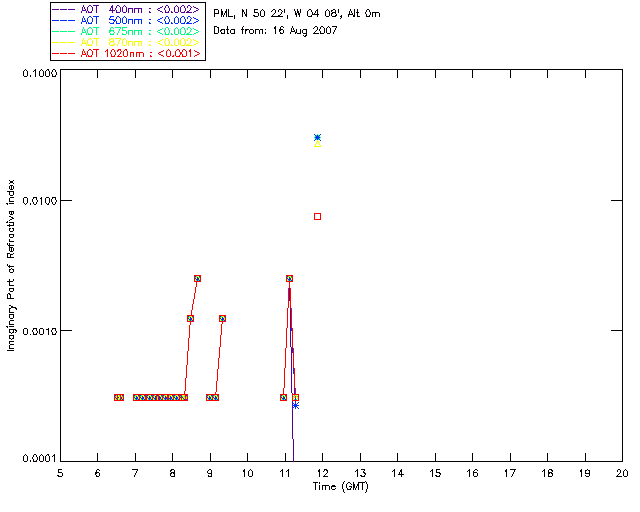
Task: Click the x-axis tick label 16
Action: pyautogui.click(x=472, y=473)
